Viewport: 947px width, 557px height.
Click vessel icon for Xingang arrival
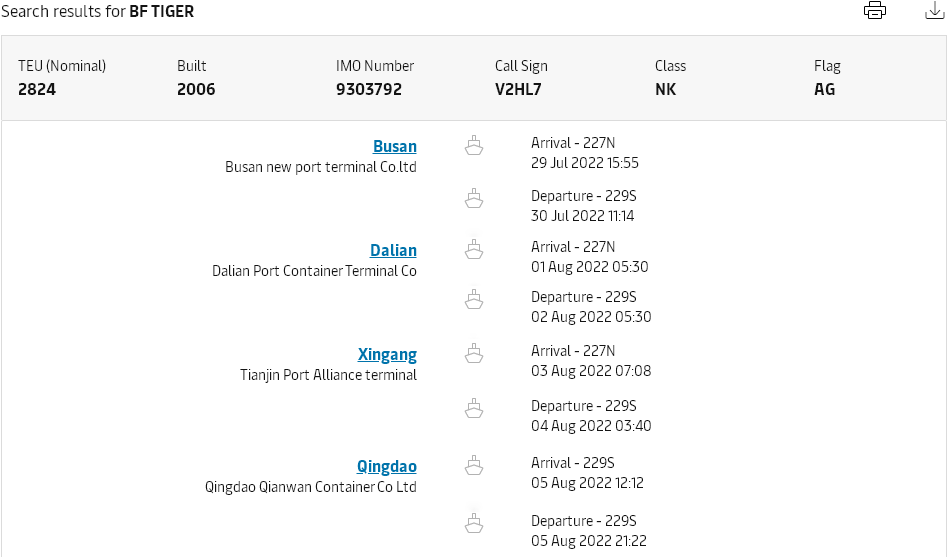474,353
